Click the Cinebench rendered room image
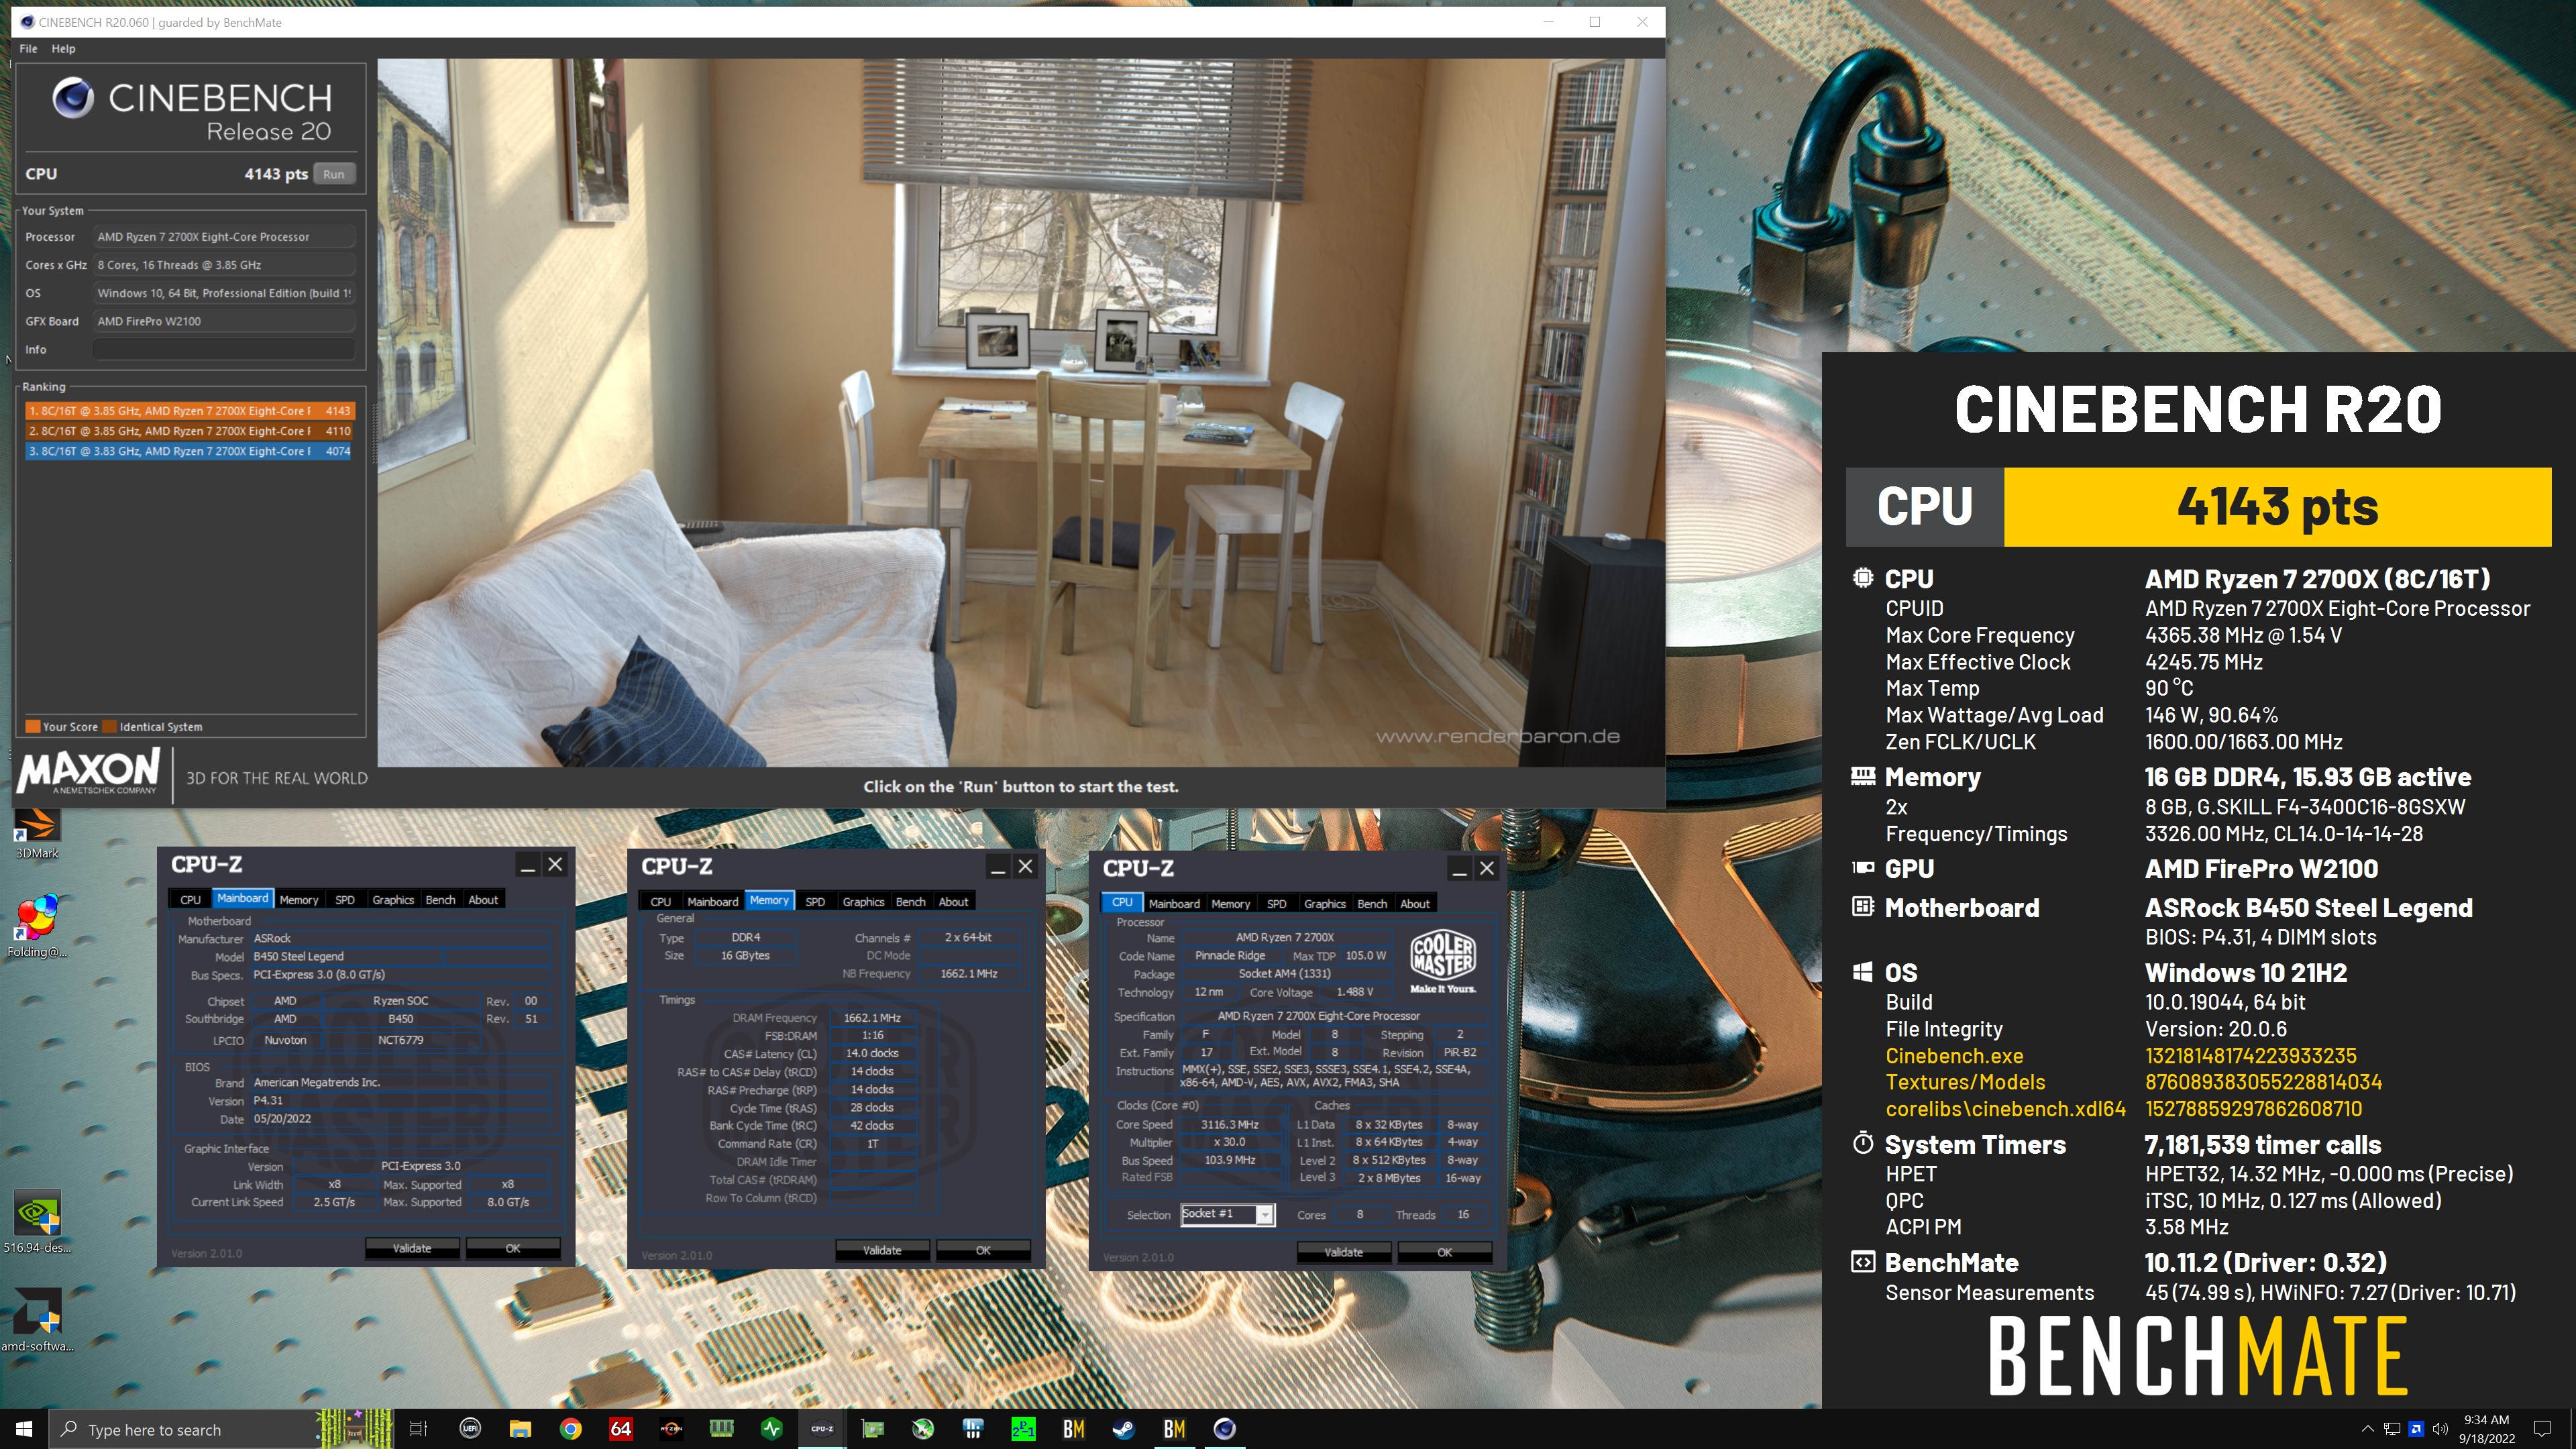 tap(1021, 412)
